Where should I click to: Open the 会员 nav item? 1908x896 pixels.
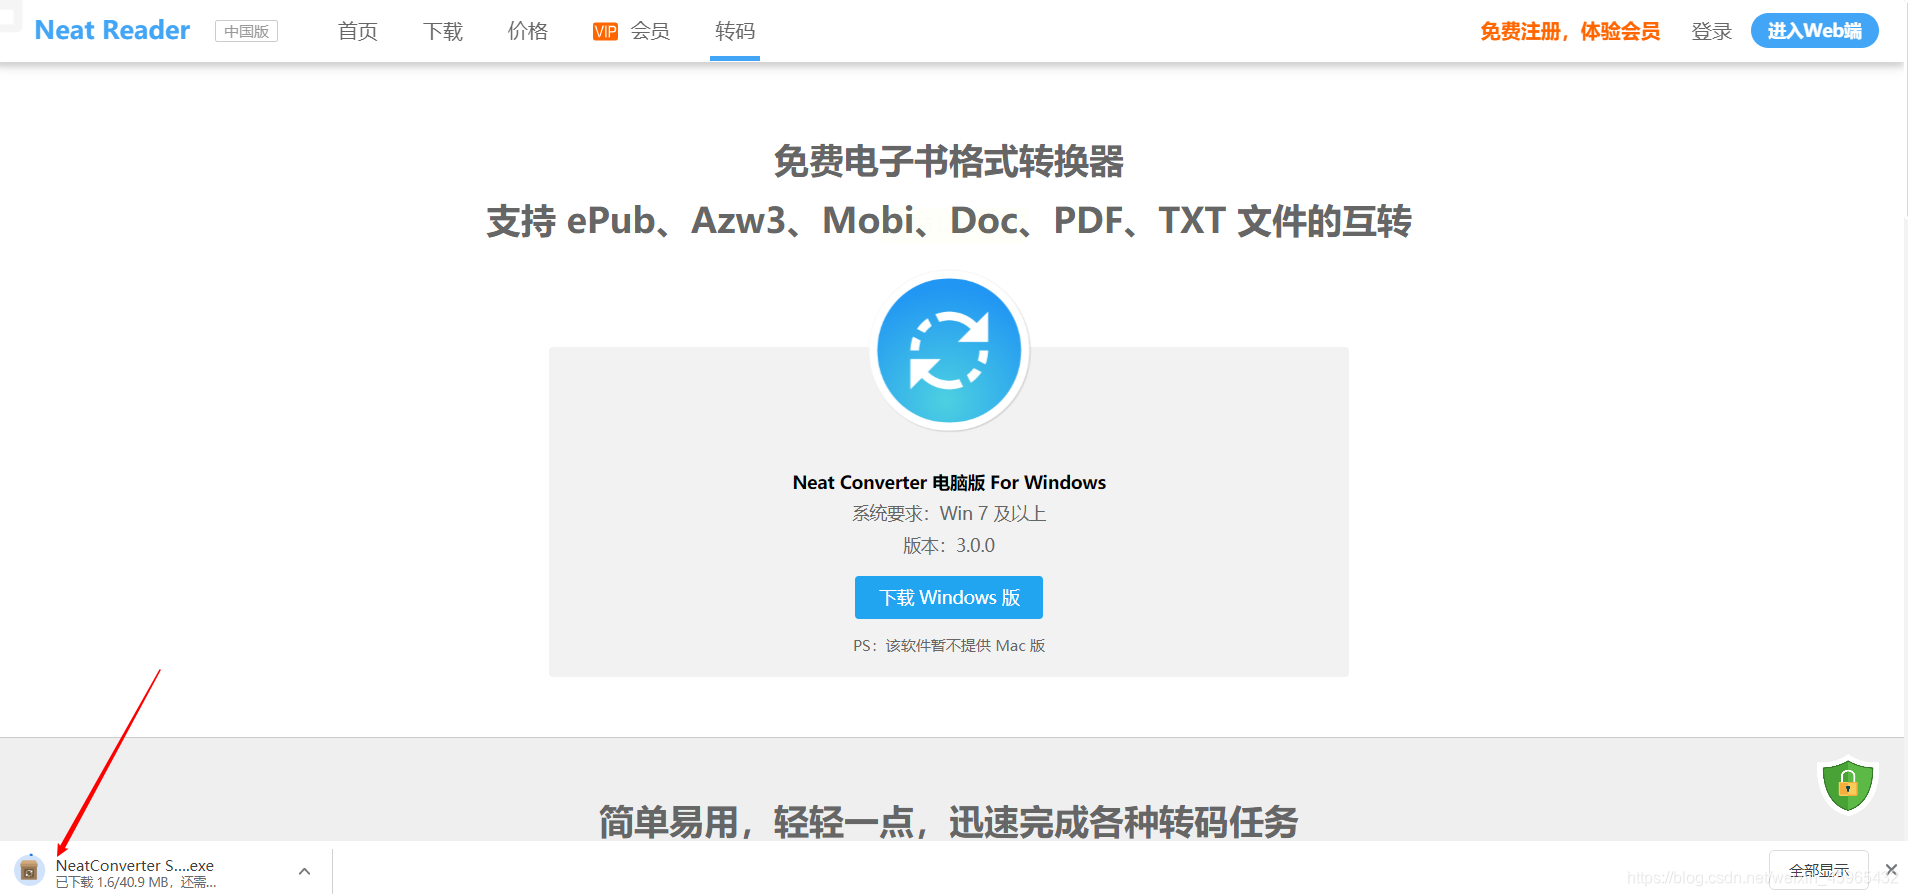pos(650,31)
